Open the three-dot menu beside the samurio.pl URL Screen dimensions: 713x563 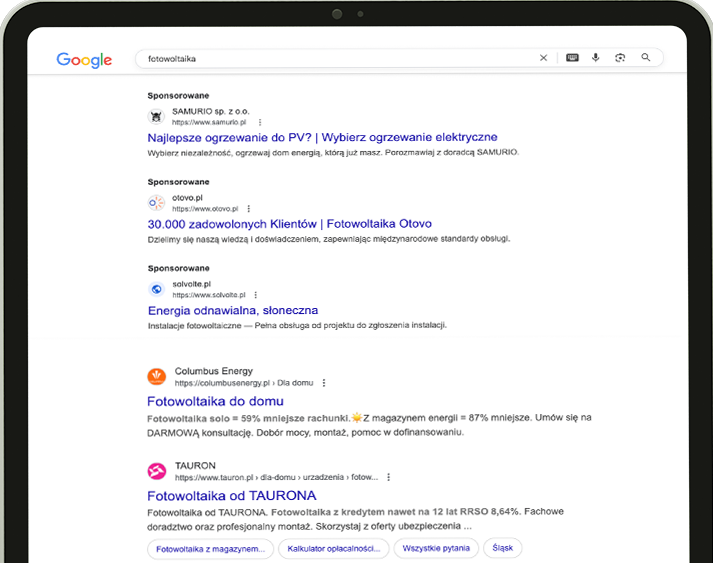coord(260,122)
